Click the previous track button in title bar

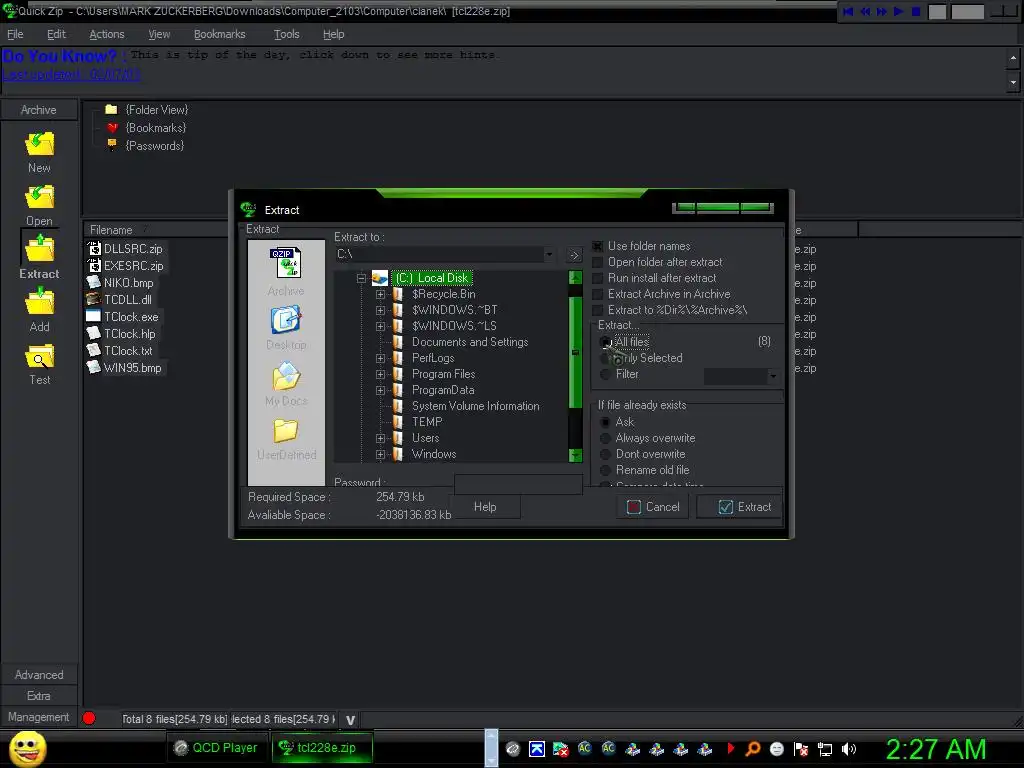coord(848,11)
